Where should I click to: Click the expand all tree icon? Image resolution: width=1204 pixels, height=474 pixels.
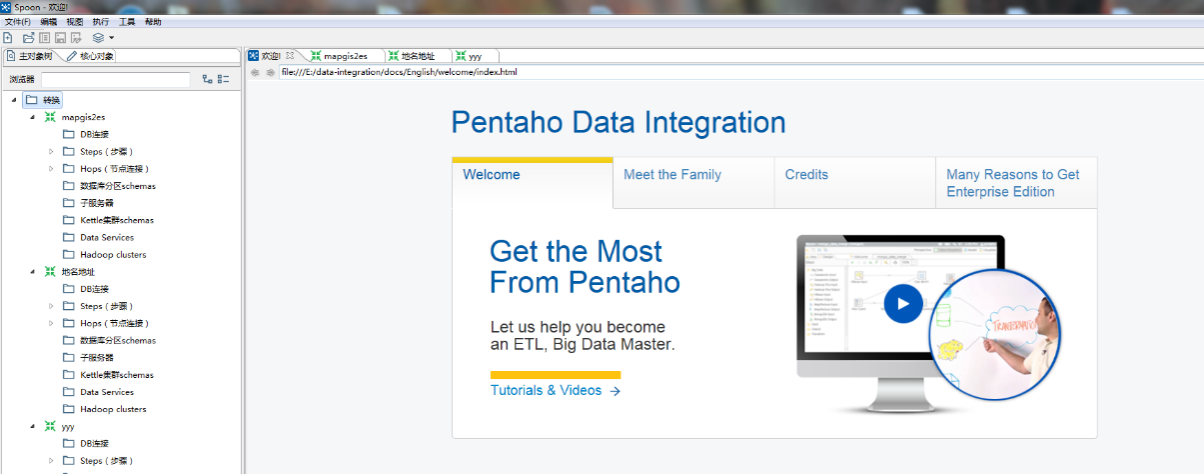tap(207, 79)
